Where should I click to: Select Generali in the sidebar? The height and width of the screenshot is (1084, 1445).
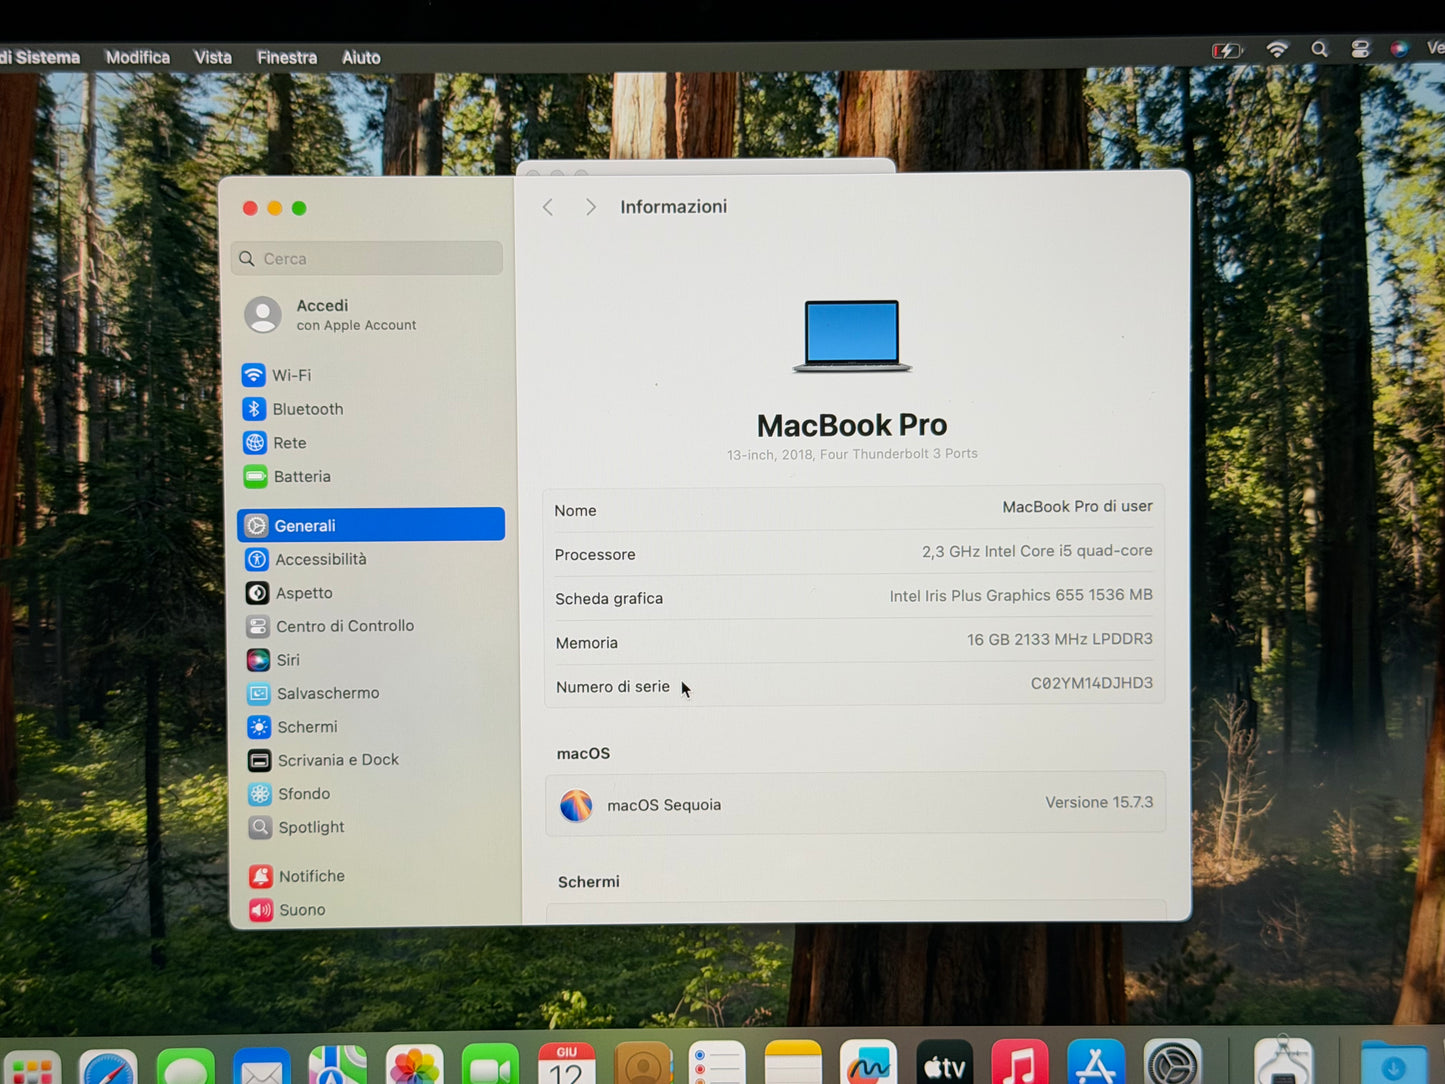371,525
